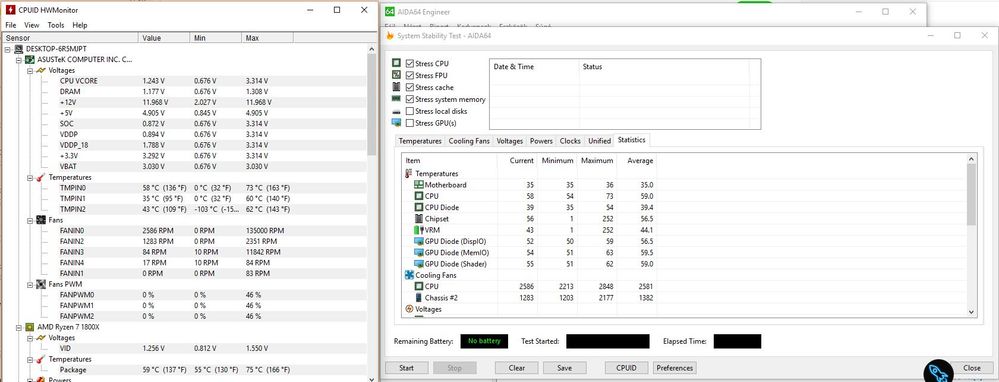Uncheck the Stress FPU checkbox
999x382 pixels.
pos(410,75)
